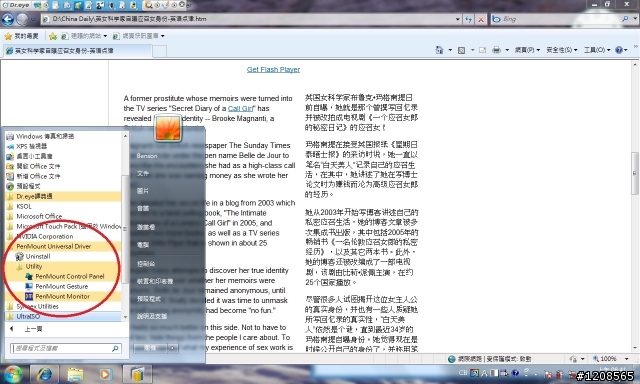Open Control Panel from Start menu right pane
This screenshot has height=384, width=640.
(x=146, y=264)
